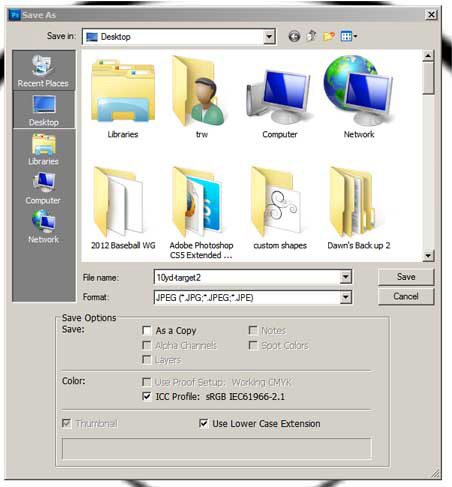Select the Adobe Photoshop CS5 Extended folder
This screenshot has height=487, width=452.
(201, 213)
